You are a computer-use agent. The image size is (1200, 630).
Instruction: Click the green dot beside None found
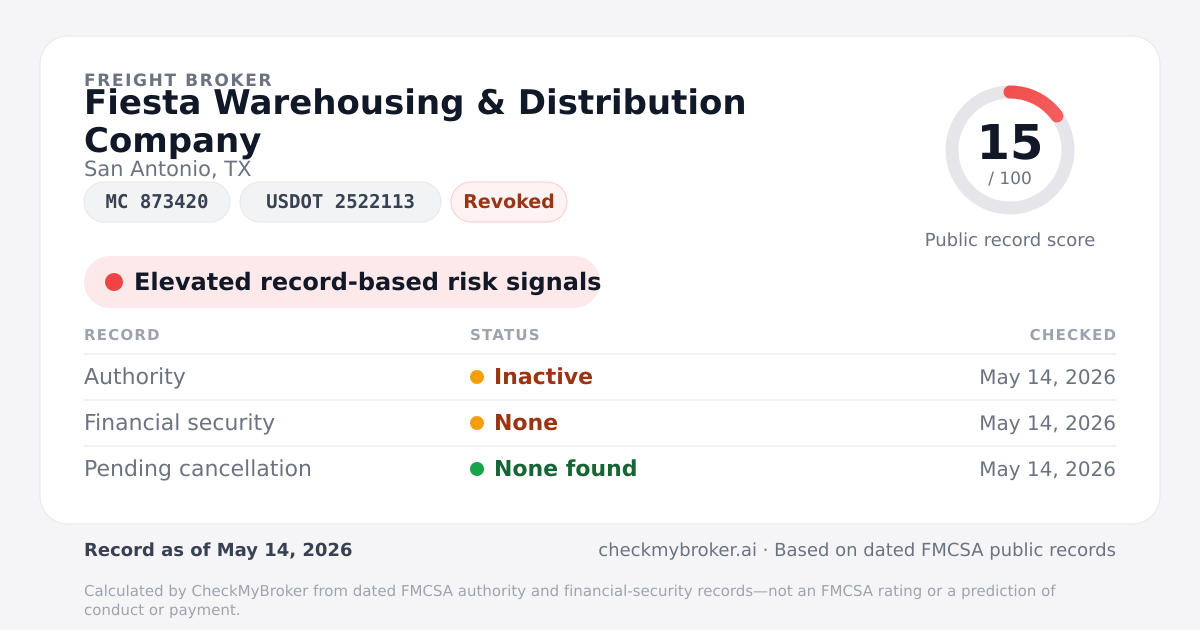(477, 469)
